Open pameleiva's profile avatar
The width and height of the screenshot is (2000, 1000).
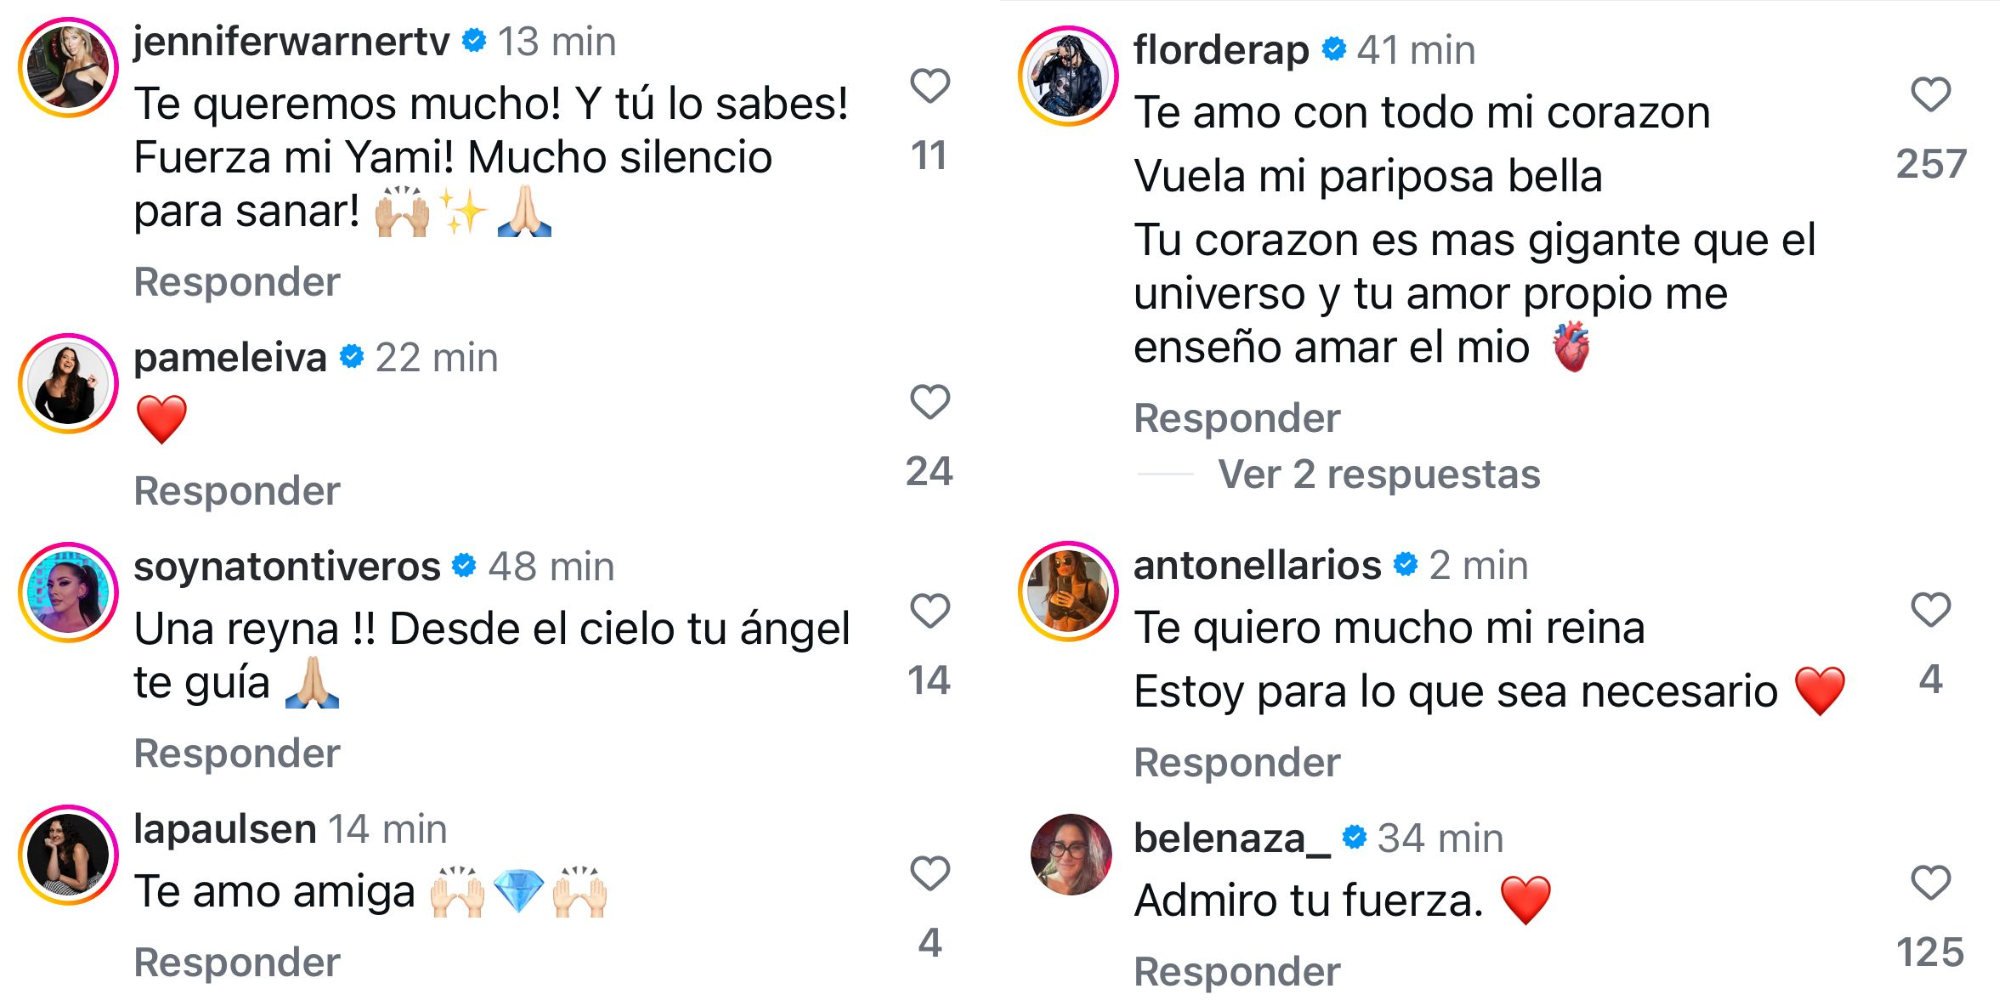point(68,384)
